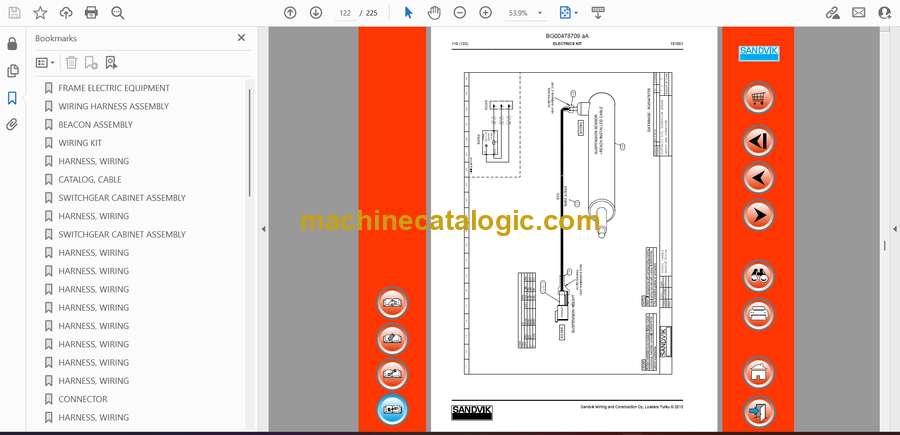Click the cloud upload icon

point(66,13)
